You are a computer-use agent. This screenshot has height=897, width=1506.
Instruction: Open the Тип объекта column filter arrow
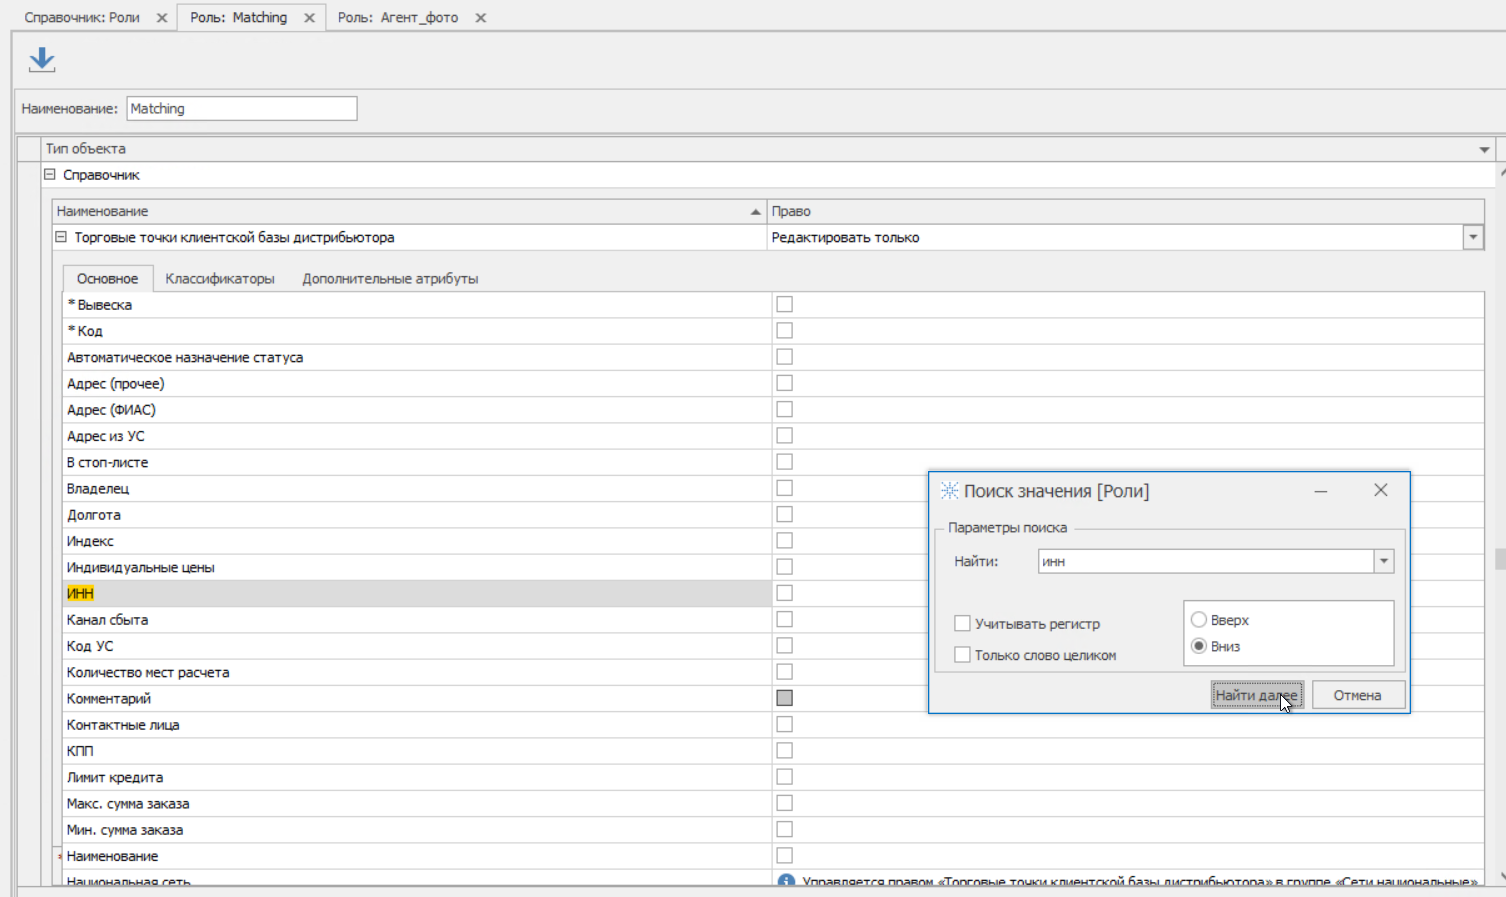pos(1484,149)
